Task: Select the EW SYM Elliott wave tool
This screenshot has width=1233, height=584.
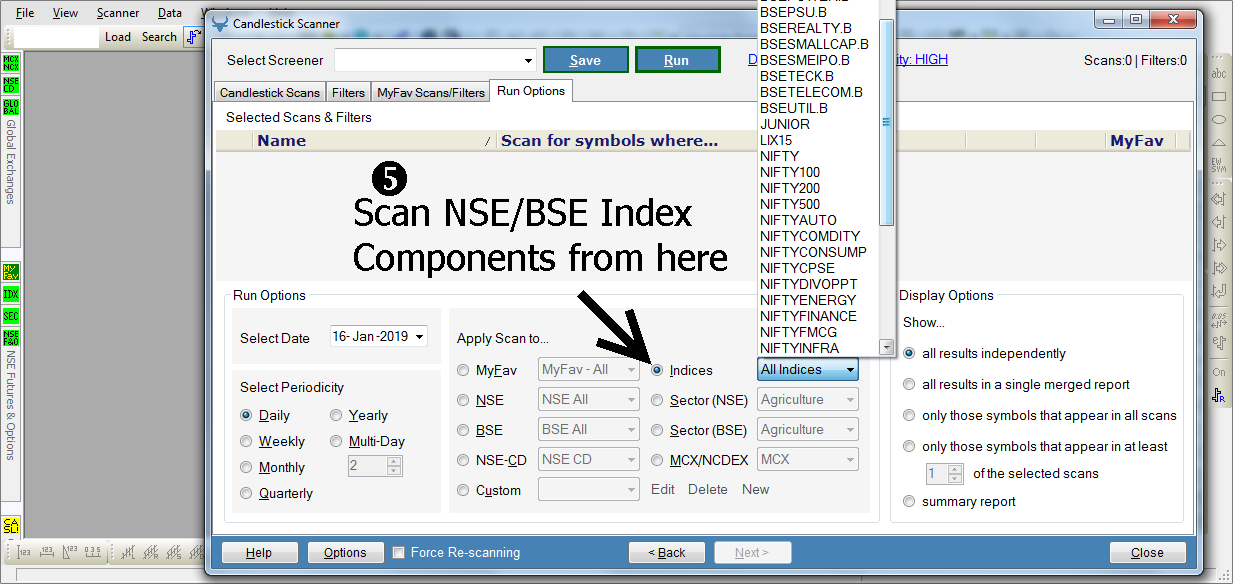Action: 1219,165
